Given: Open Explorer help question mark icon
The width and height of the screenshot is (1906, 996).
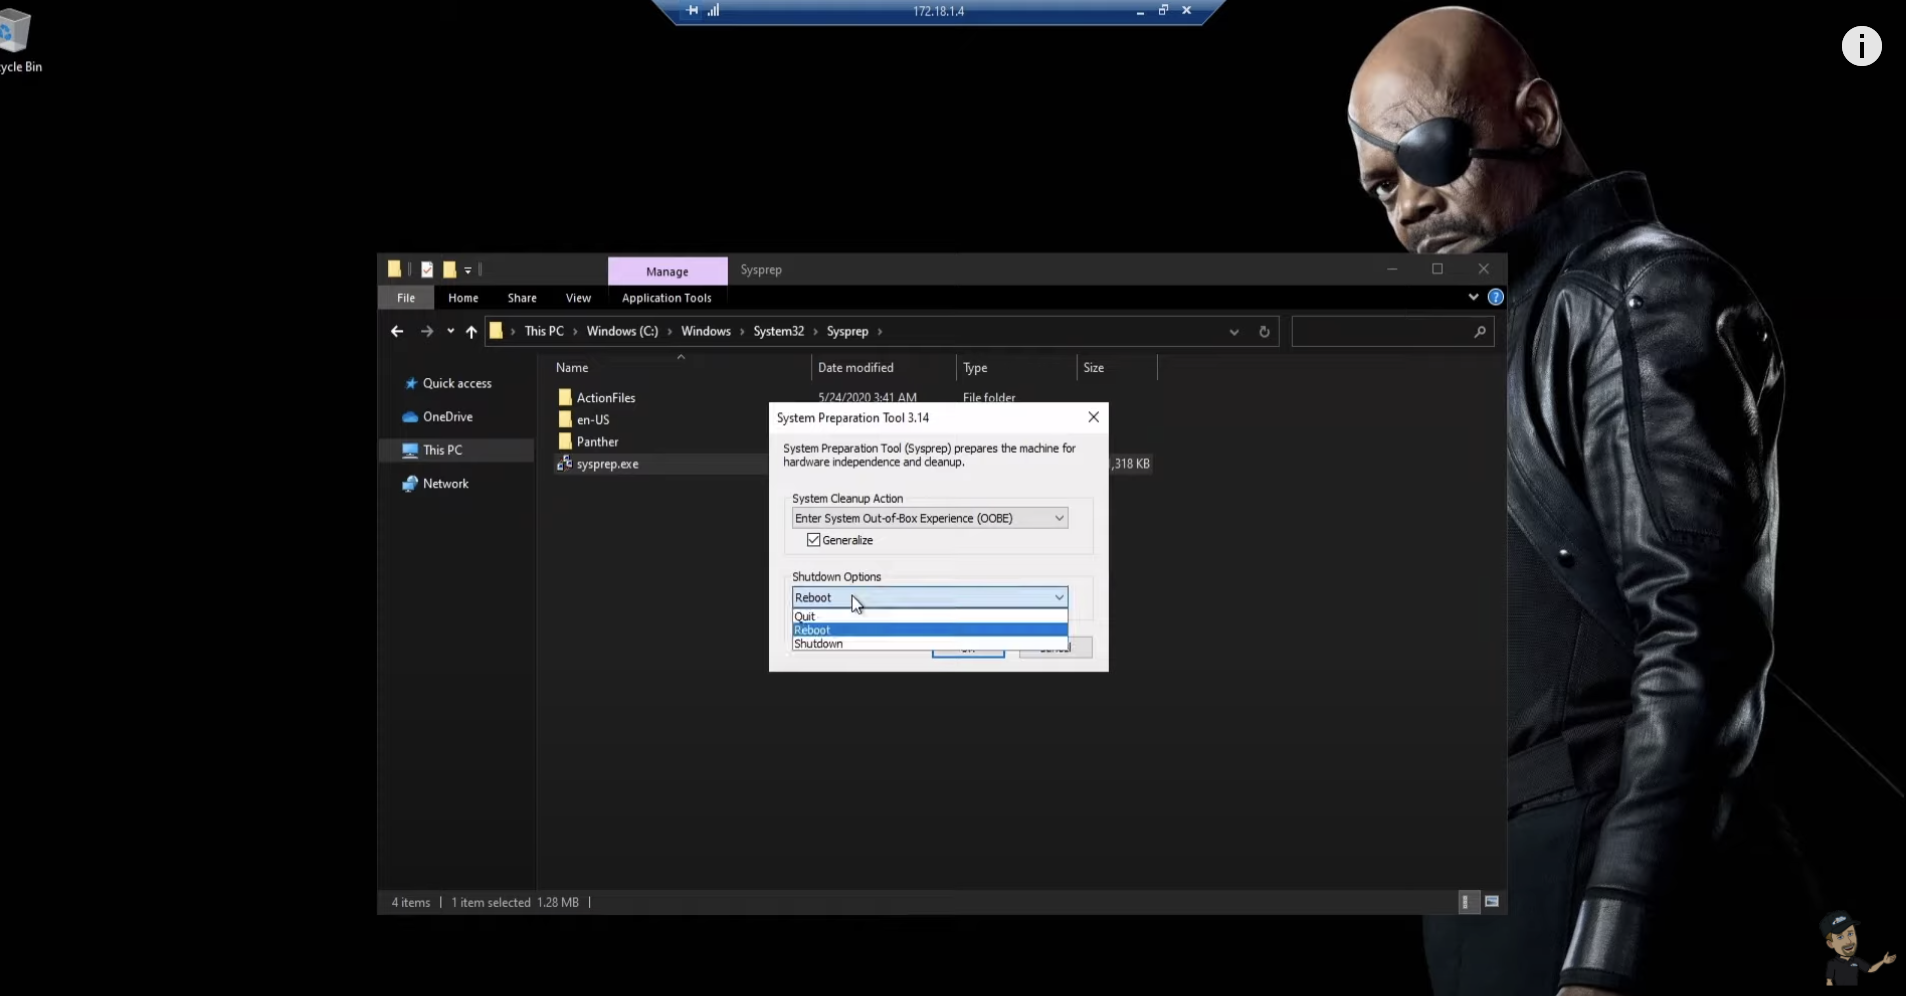Looking at the screenshot, I should 1495,297.
